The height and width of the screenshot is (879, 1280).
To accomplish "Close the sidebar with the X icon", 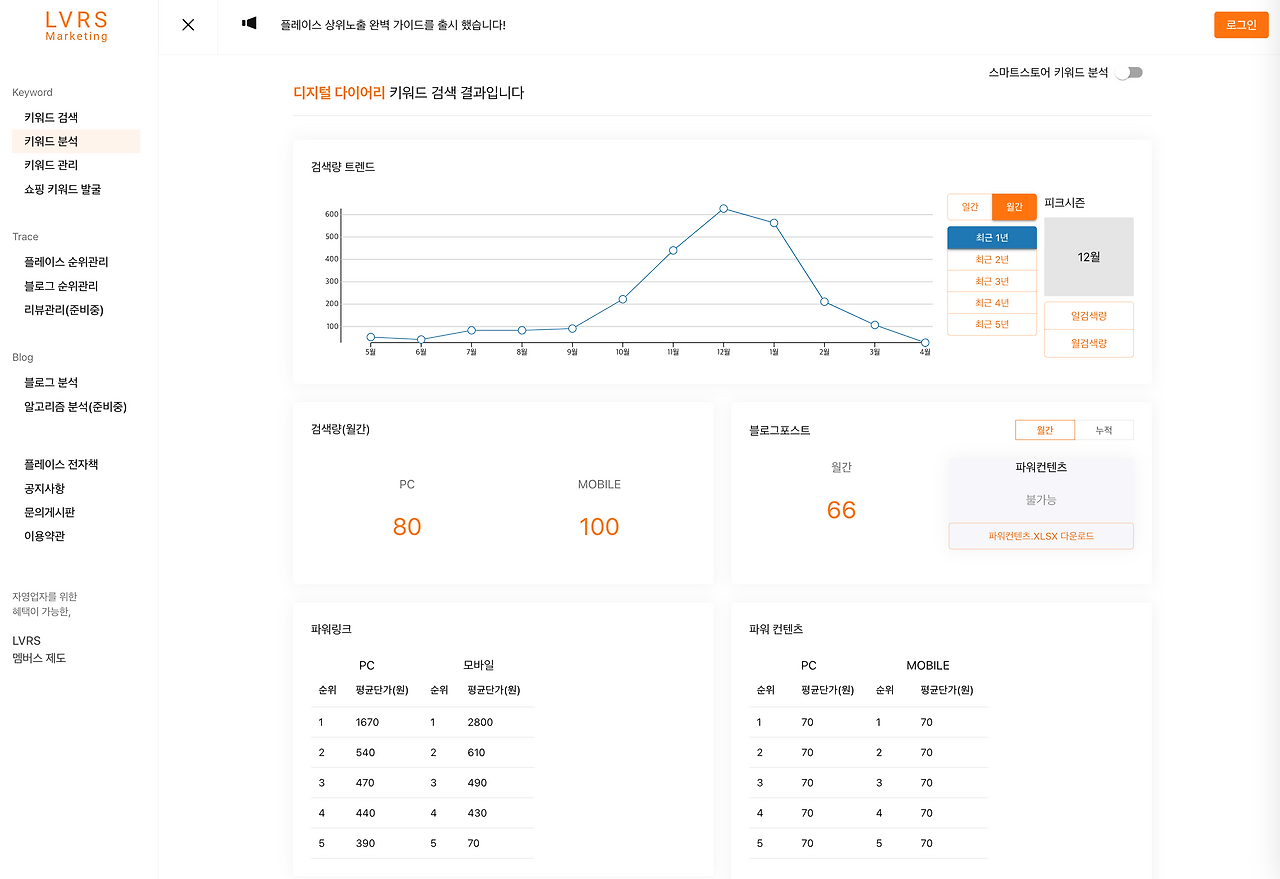I will (188, 25).
